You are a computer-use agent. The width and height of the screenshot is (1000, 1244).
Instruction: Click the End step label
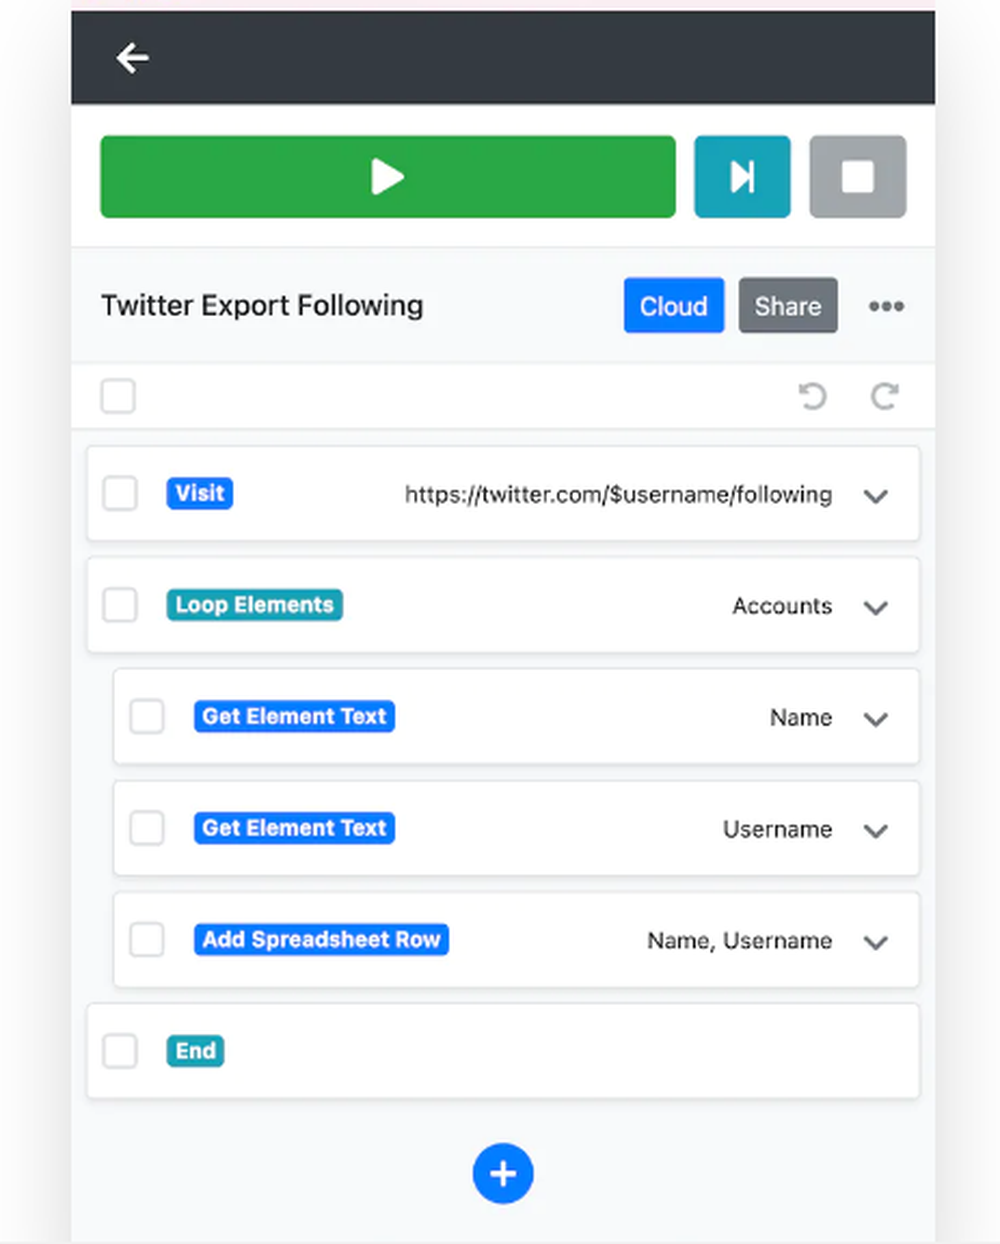[195, 1050]
